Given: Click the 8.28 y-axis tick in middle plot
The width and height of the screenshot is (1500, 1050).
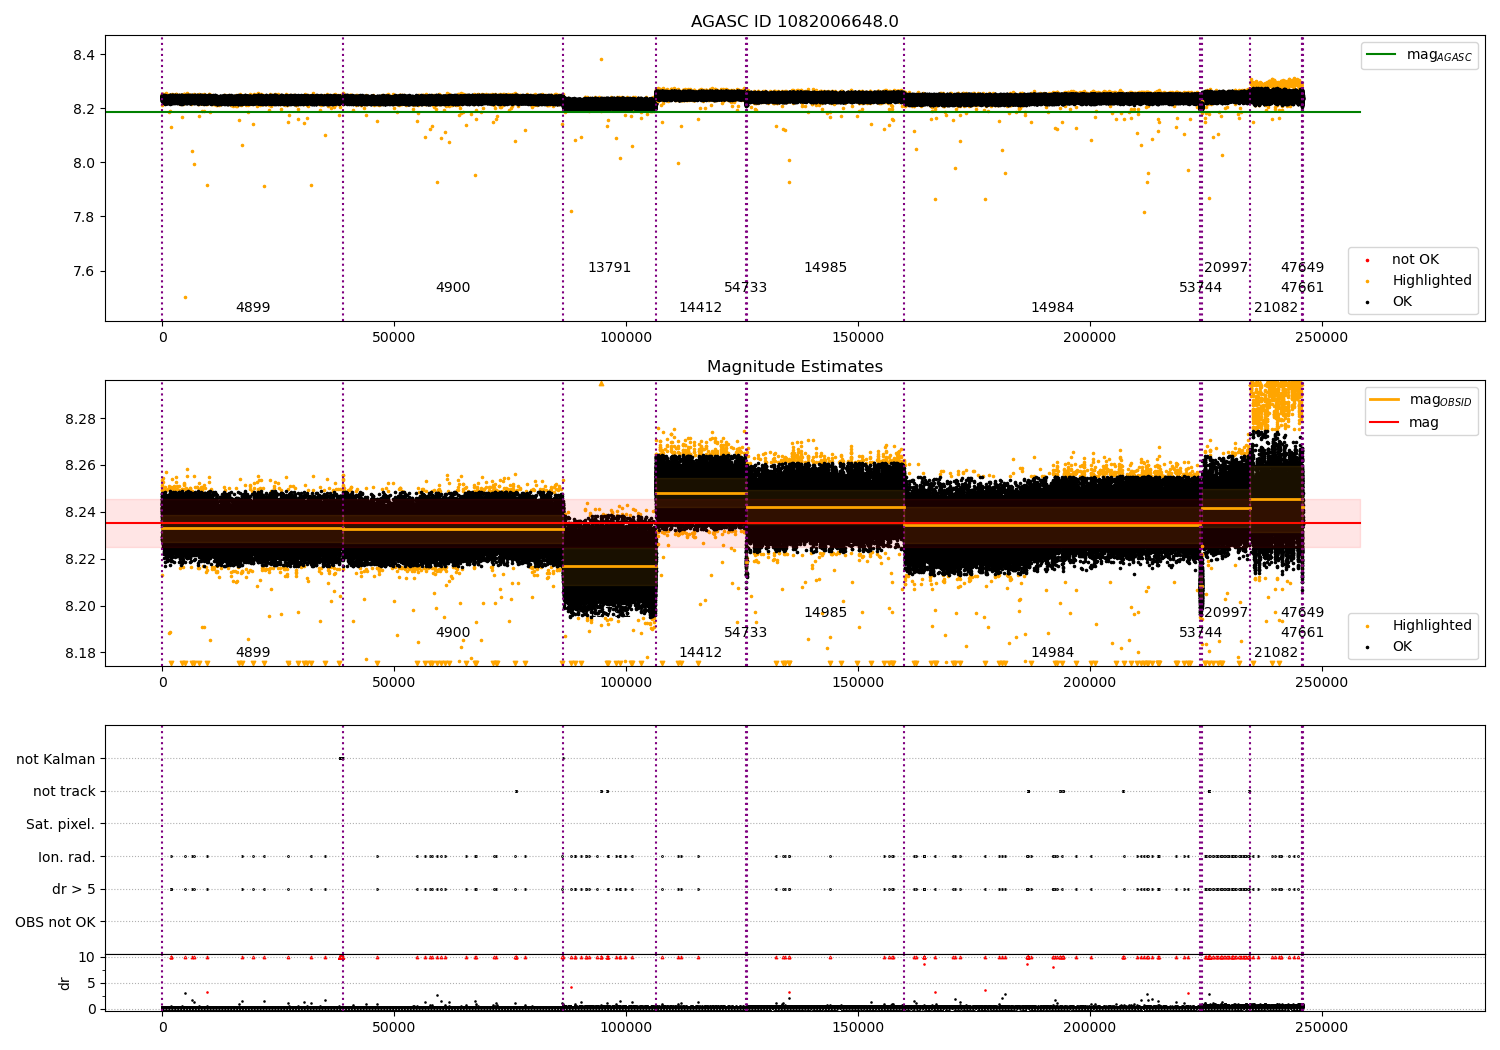Looking at the screenshot, I should [79, 419].
